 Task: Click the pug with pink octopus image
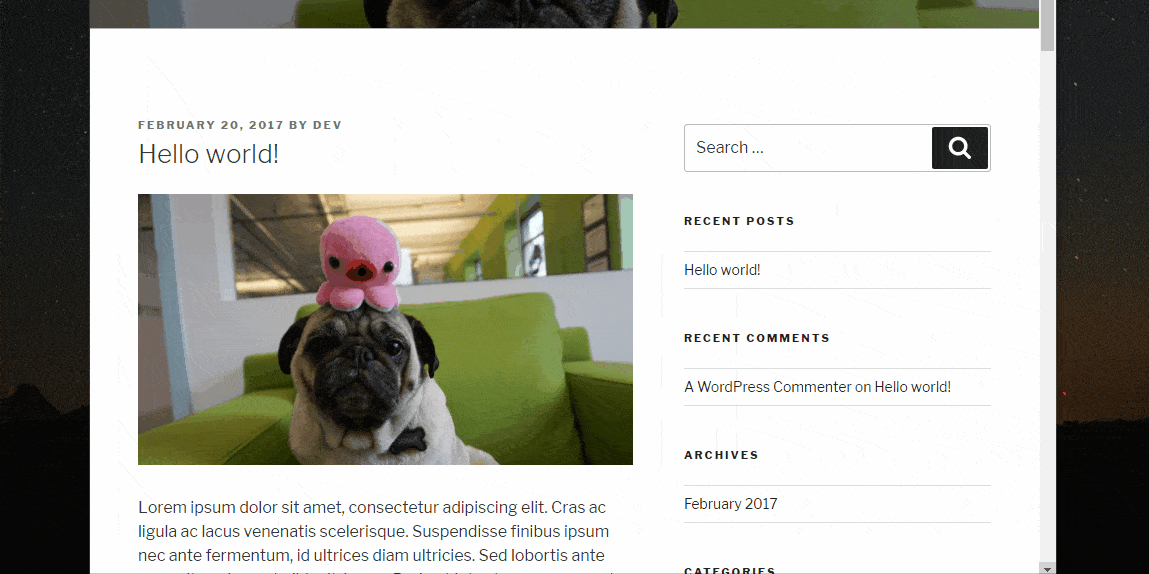pyautogui.click(x=385, y=329)
